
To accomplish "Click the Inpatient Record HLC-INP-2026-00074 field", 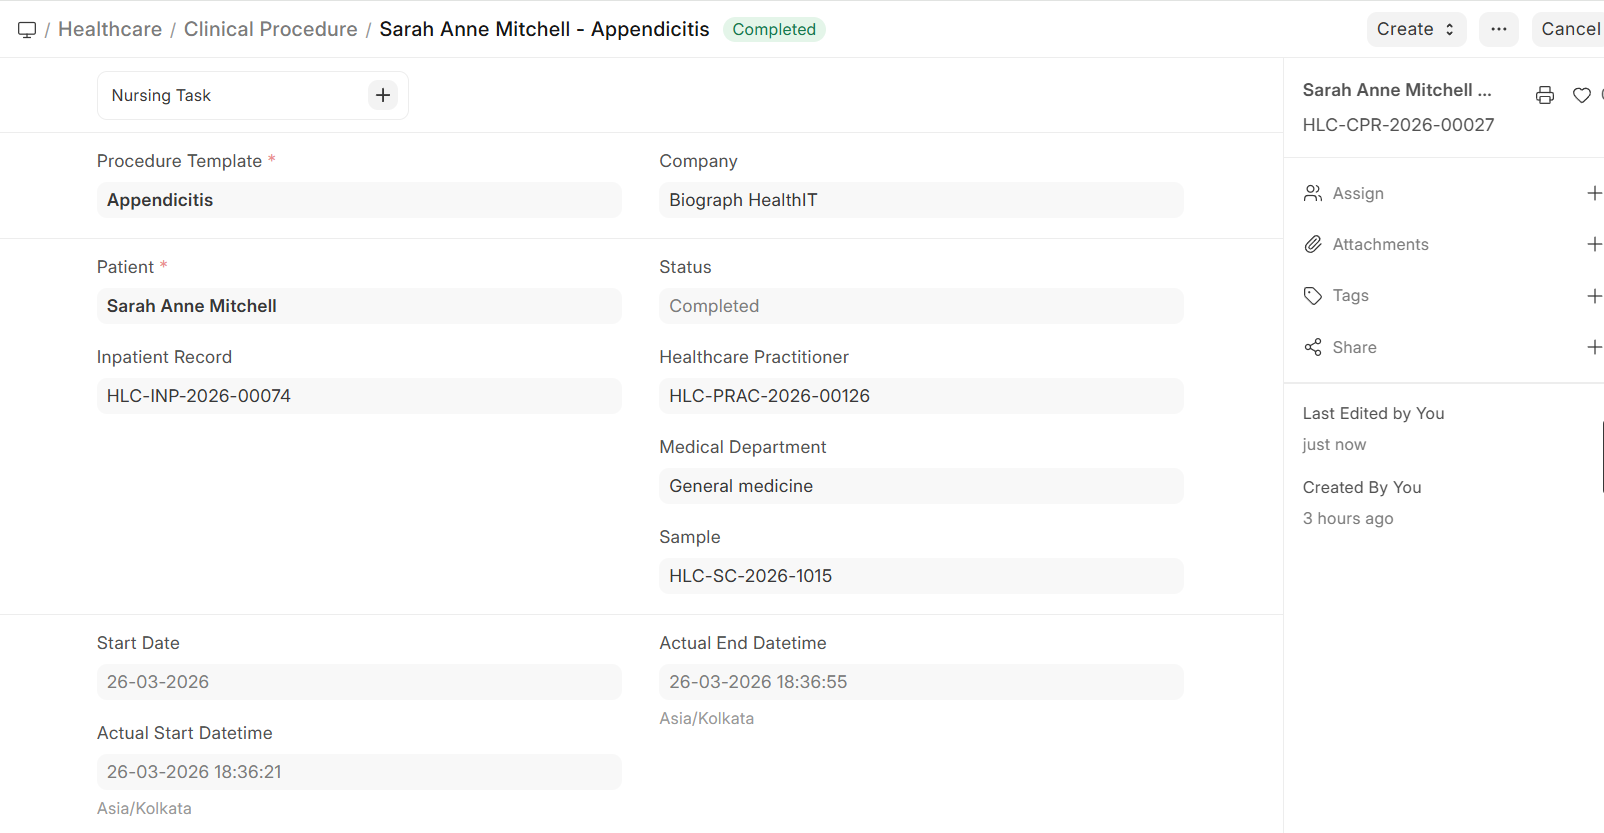I will pyautogui.click(x=359, y=396).
